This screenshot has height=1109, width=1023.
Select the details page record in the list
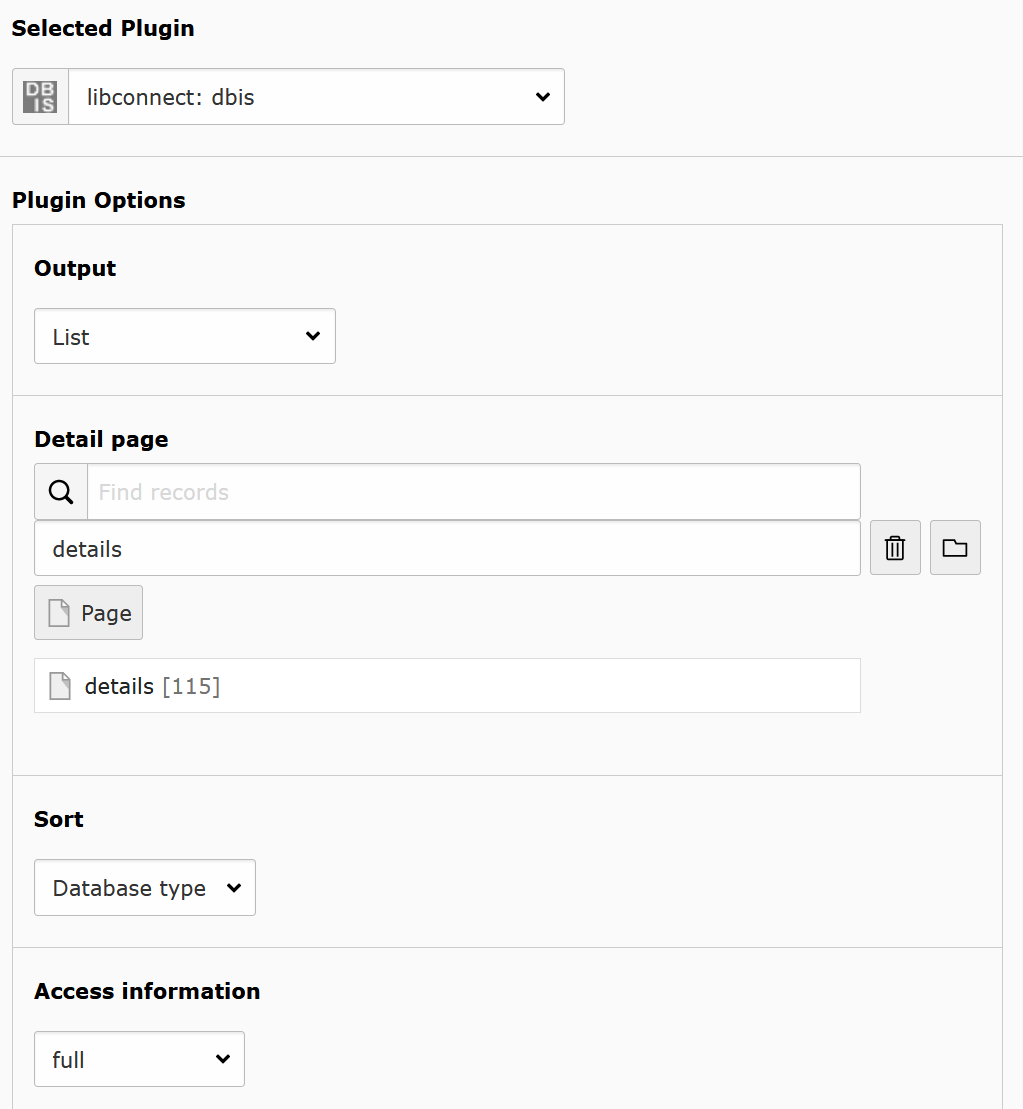point(447,685)
